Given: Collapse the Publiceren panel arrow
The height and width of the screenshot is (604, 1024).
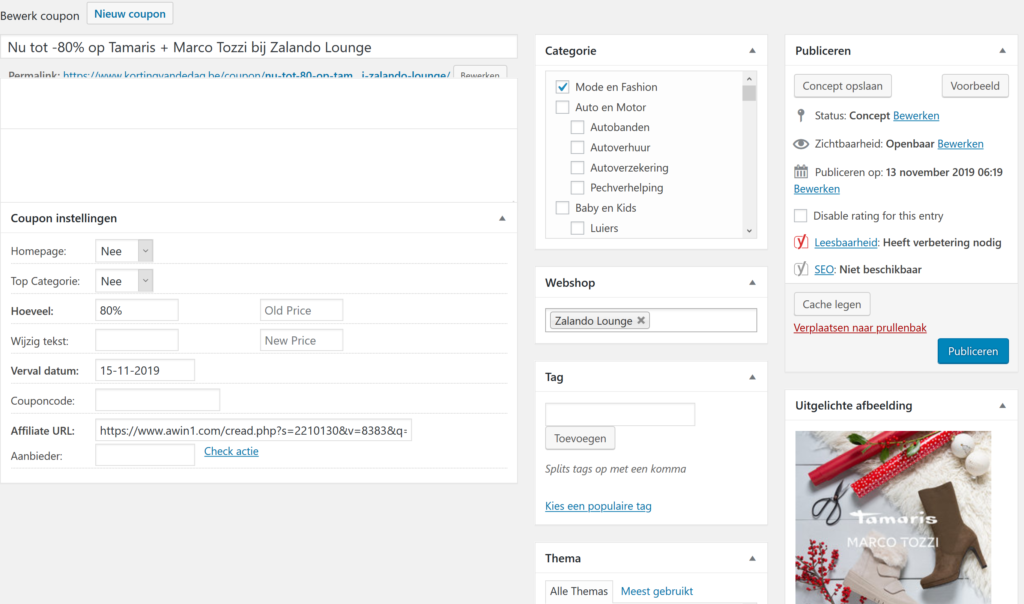Looking at the screenshot, I should tap(1002, 50).
